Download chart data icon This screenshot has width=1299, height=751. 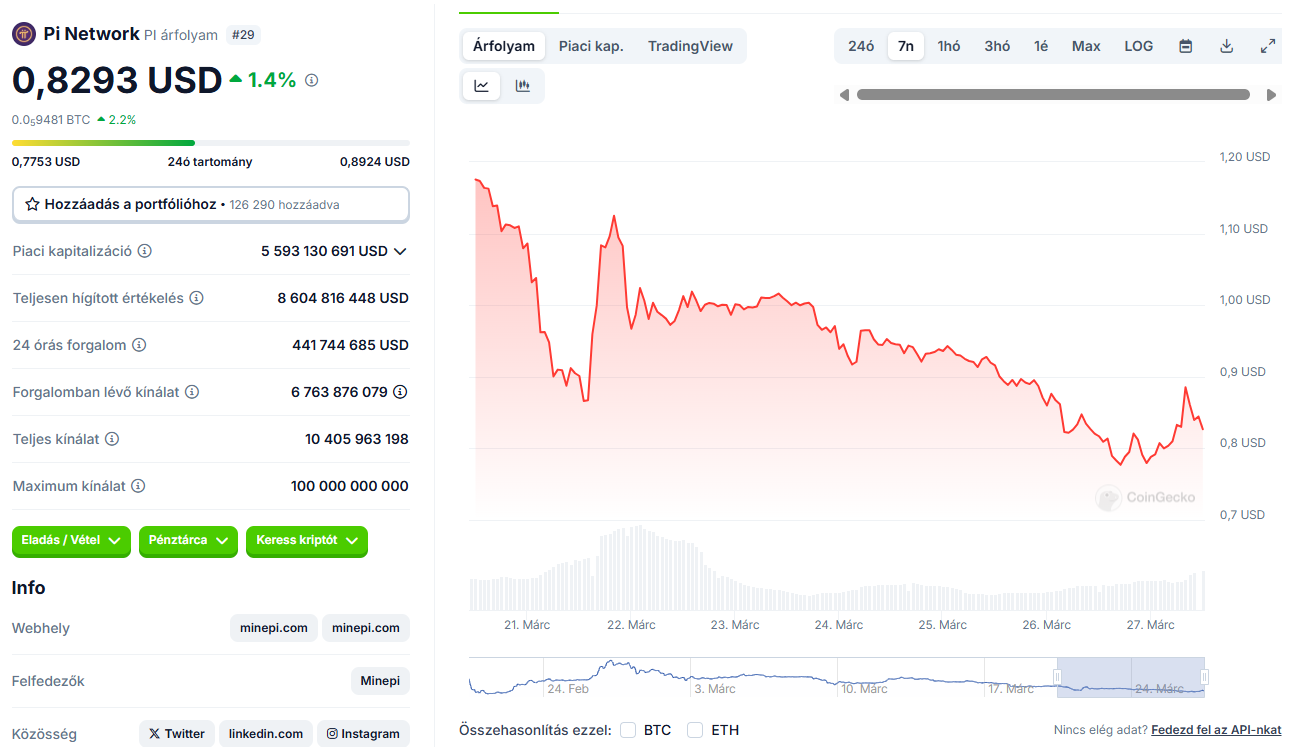click(1227, 46)
